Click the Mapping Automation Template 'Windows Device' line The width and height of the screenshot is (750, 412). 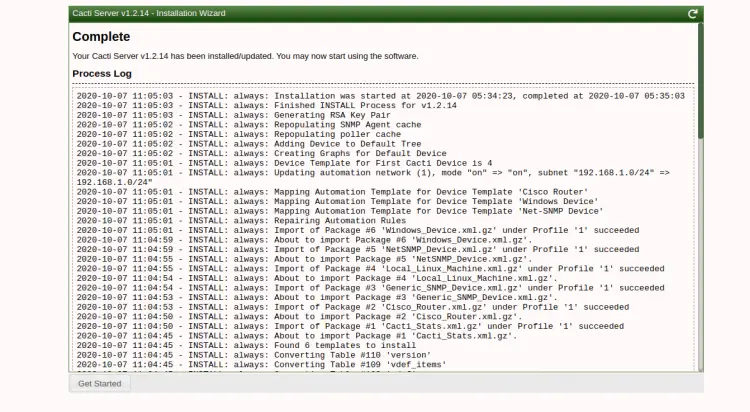pos(337,201)
